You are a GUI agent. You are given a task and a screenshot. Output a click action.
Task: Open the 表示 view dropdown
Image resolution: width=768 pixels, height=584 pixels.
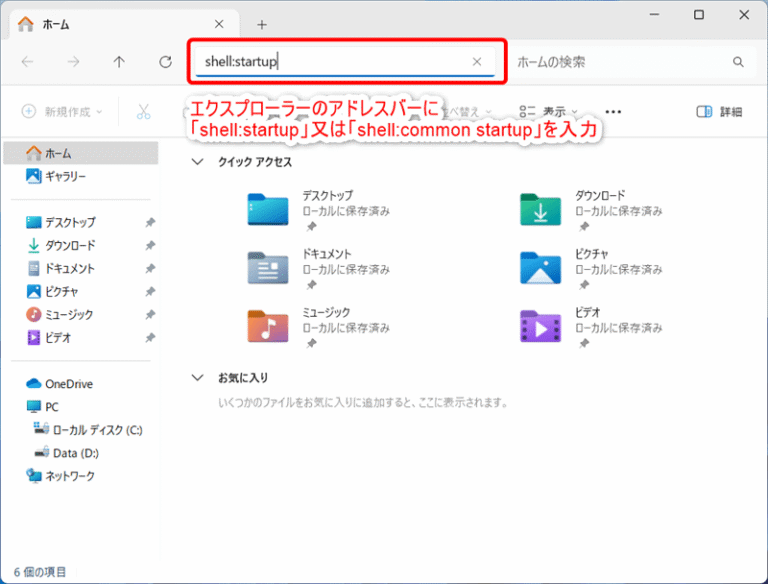coord(549,112)
